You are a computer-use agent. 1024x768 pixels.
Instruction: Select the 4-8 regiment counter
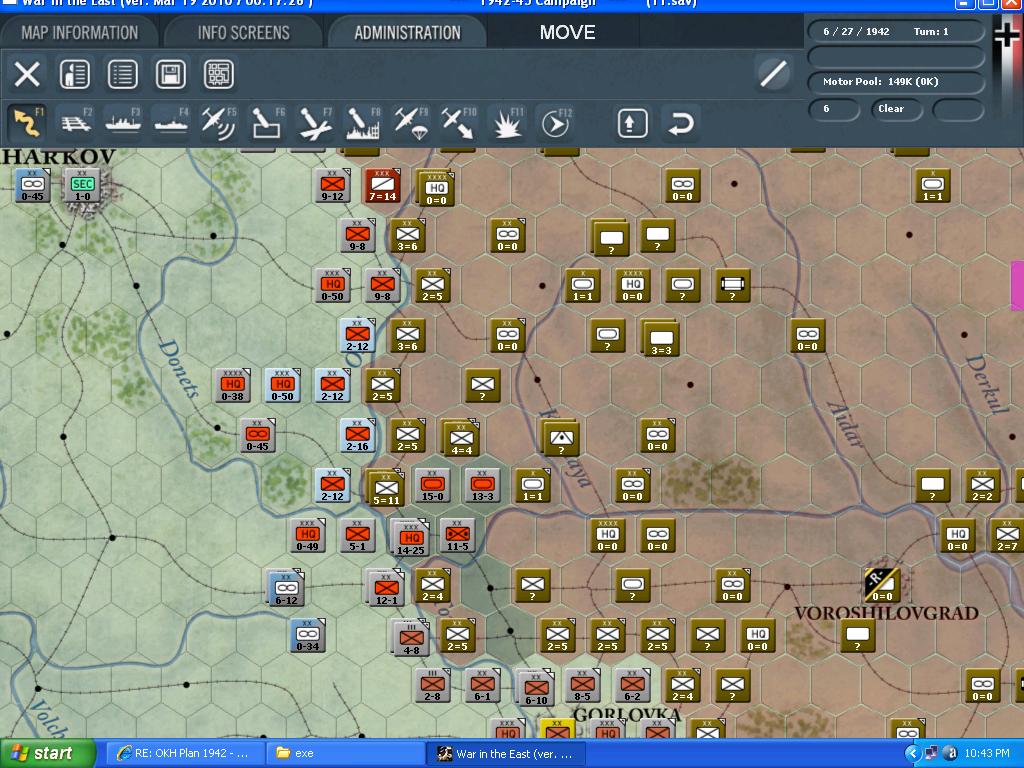[410, 638]
